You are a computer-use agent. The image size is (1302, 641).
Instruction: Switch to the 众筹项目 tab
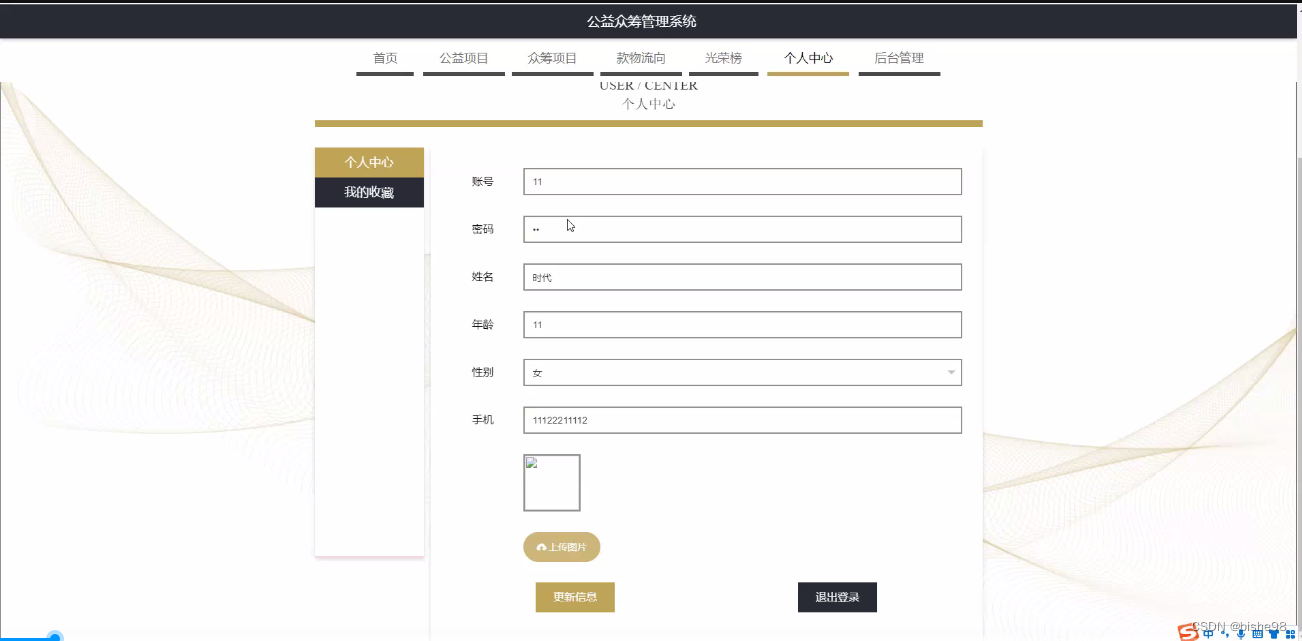click(552, 59)
